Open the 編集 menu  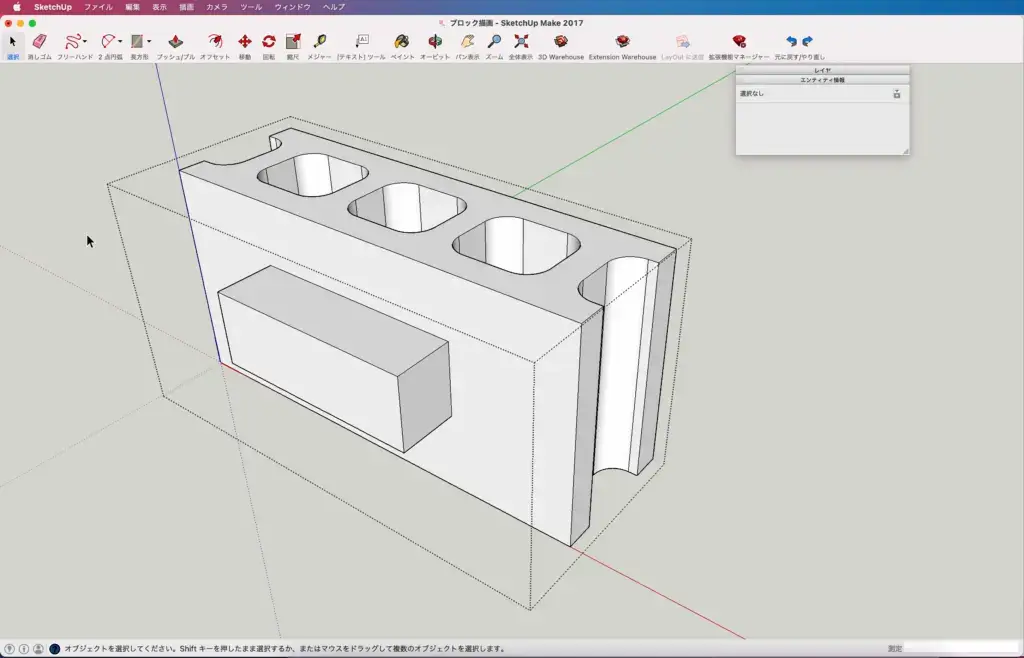133,7
